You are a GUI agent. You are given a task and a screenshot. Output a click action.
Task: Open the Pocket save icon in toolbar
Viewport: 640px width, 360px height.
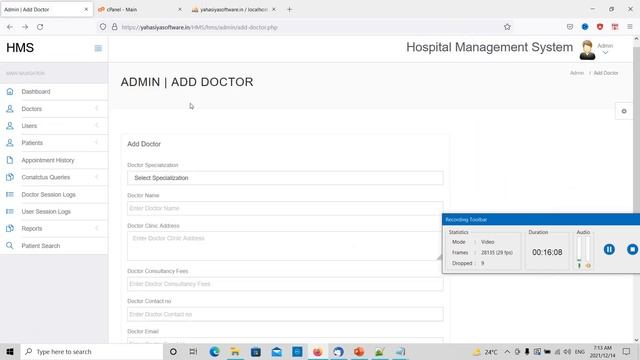(570, 27)
